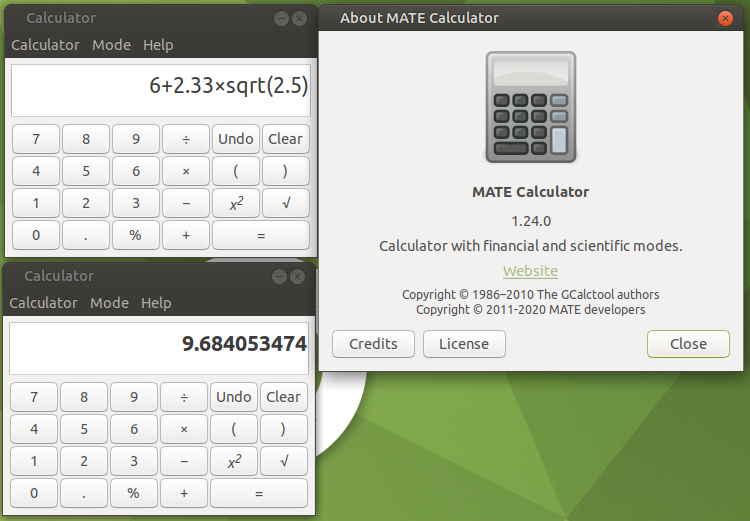Click the 7 key in the bottom calculator
The width and height of the screenshot is (750, 521).
point(34,397)
